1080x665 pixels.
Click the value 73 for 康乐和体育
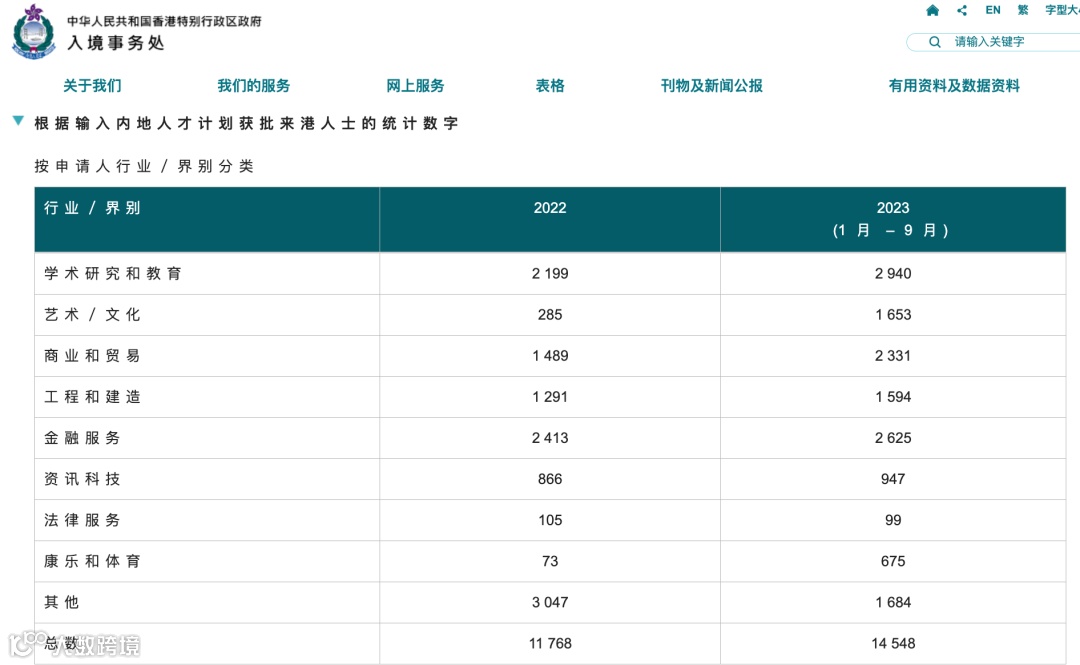pyautogui.click(x=550, y=561)
